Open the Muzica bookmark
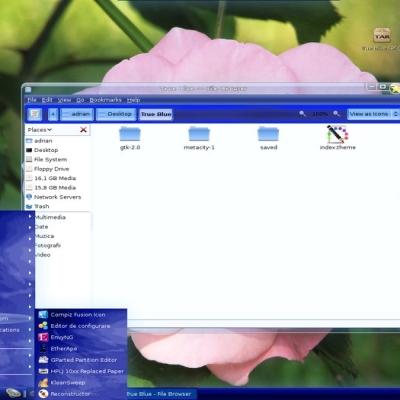The height and width of the screenshot is (400, 400). [x=44, y=236]
